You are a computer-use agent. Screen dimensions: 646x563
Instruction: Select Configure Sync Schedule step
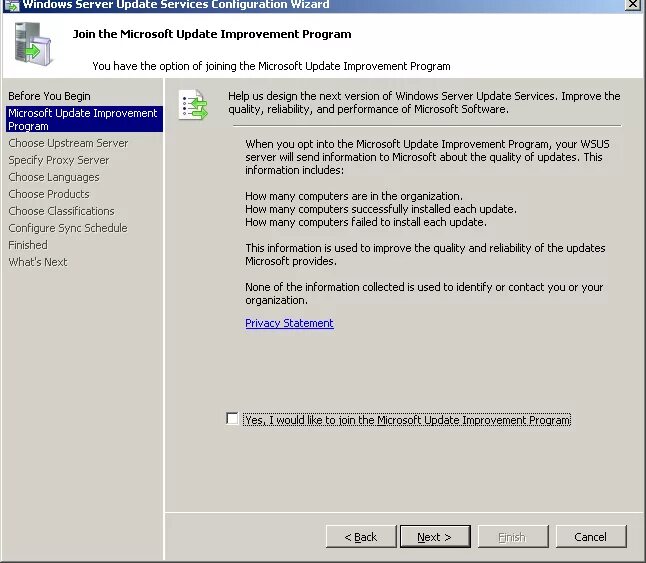click(68, 228)
